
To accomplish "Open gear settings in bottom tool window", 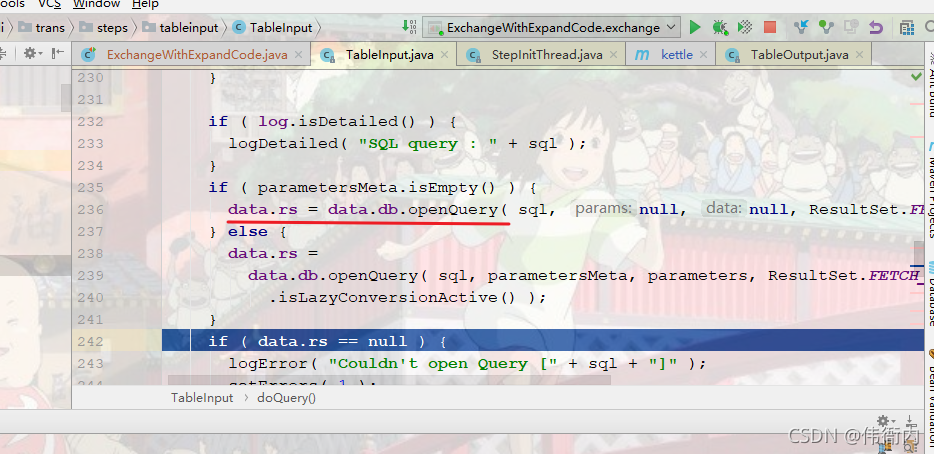I will (885, 421).
